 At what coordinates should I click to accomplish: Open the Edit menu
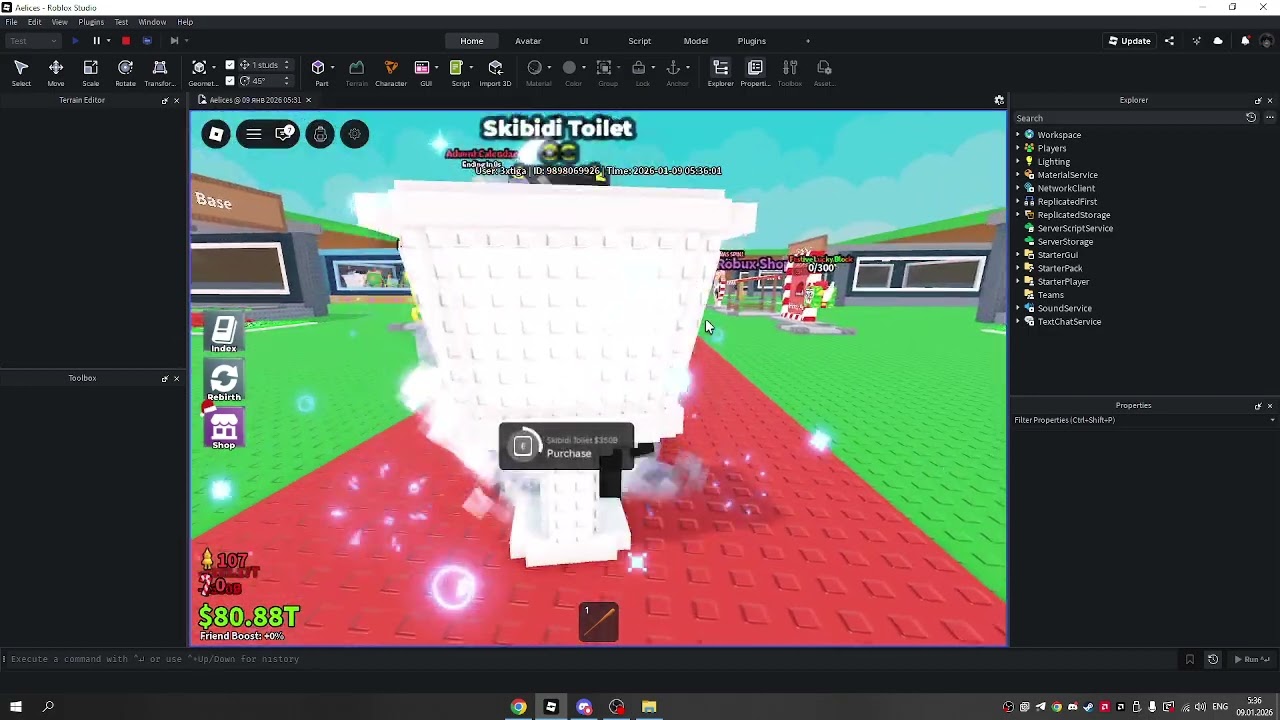tap(35, 22)
